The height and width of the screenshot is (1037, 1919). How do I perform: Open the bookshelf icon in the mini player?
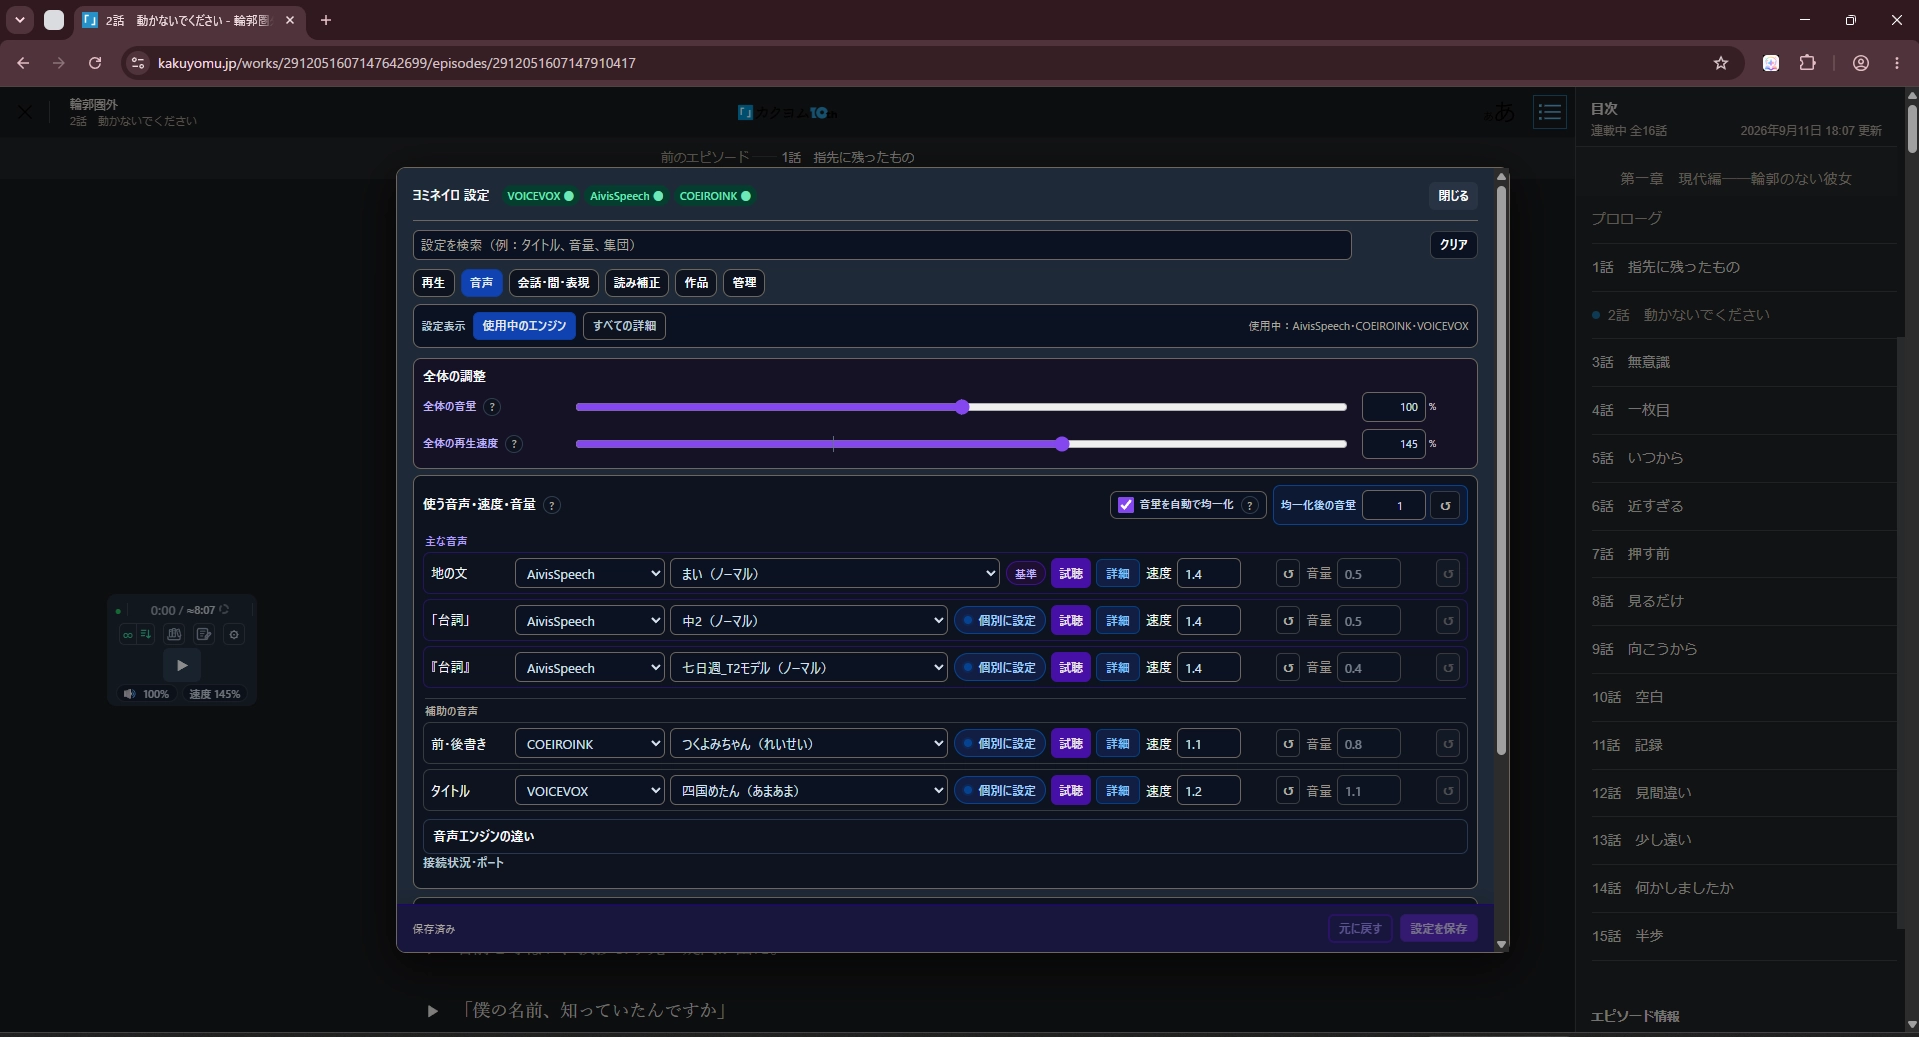[174, 635]
